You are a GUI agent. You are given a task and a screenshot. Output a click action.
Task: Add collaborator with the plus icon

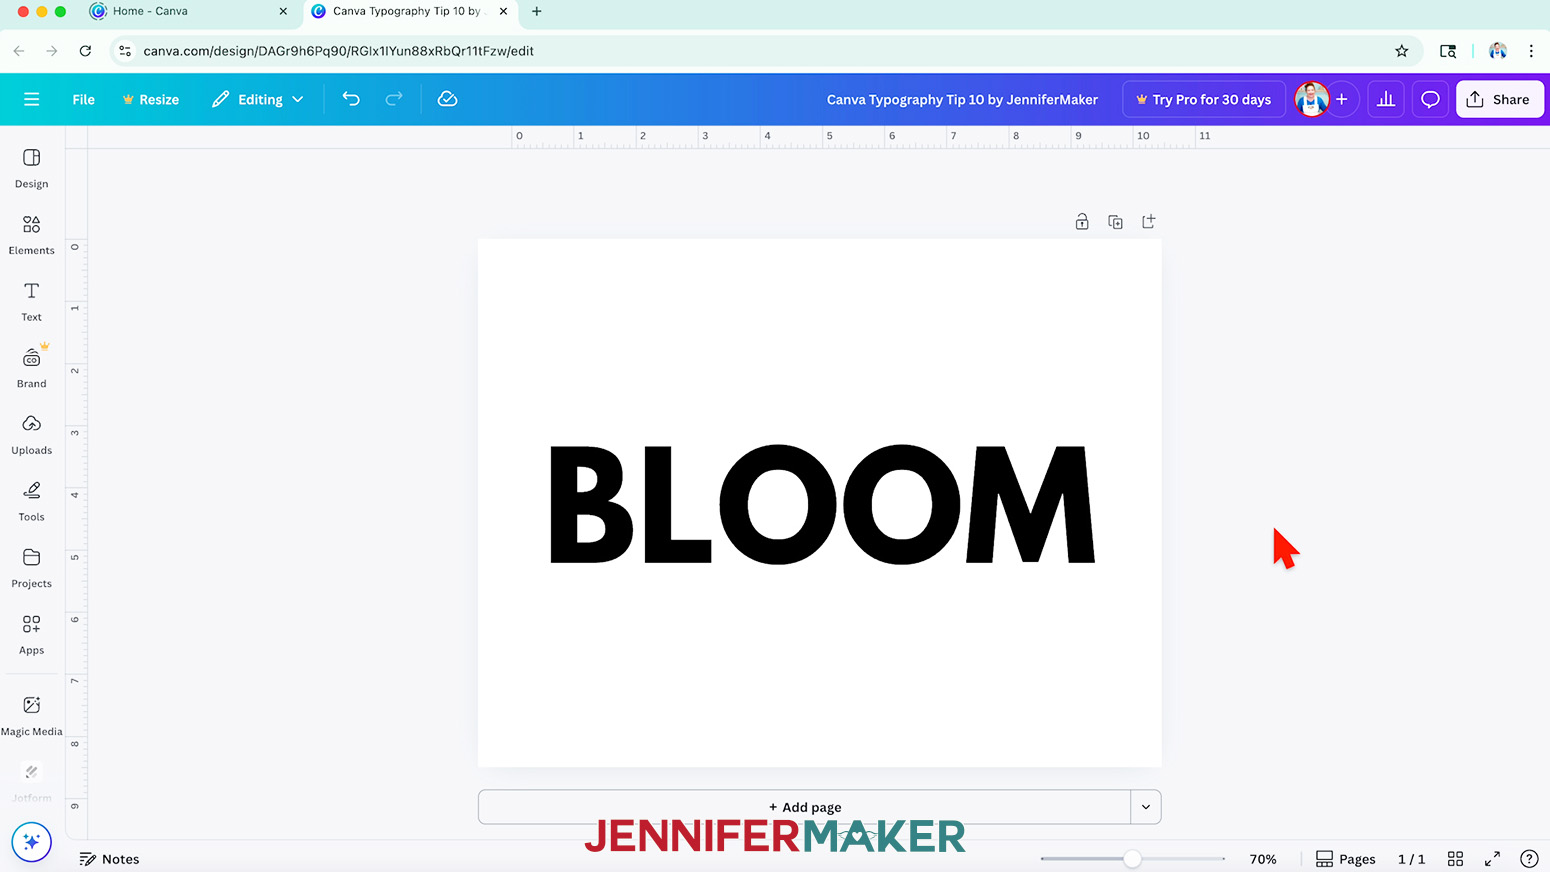pyautogui.click(x=1342, y=99)
